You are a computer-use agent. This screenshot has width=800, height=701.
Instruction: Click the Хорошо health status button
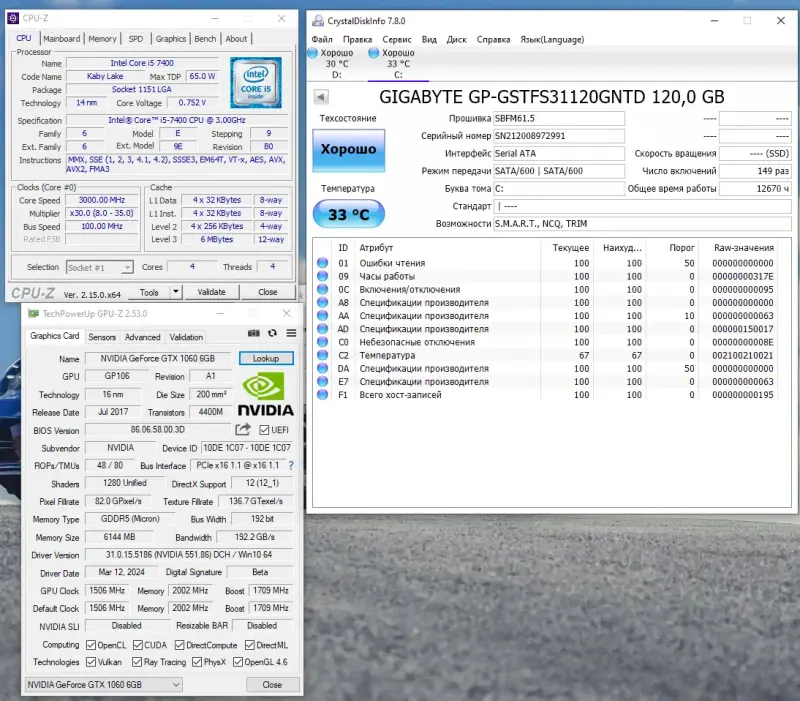pyautogui.click(x=348, y=150)
